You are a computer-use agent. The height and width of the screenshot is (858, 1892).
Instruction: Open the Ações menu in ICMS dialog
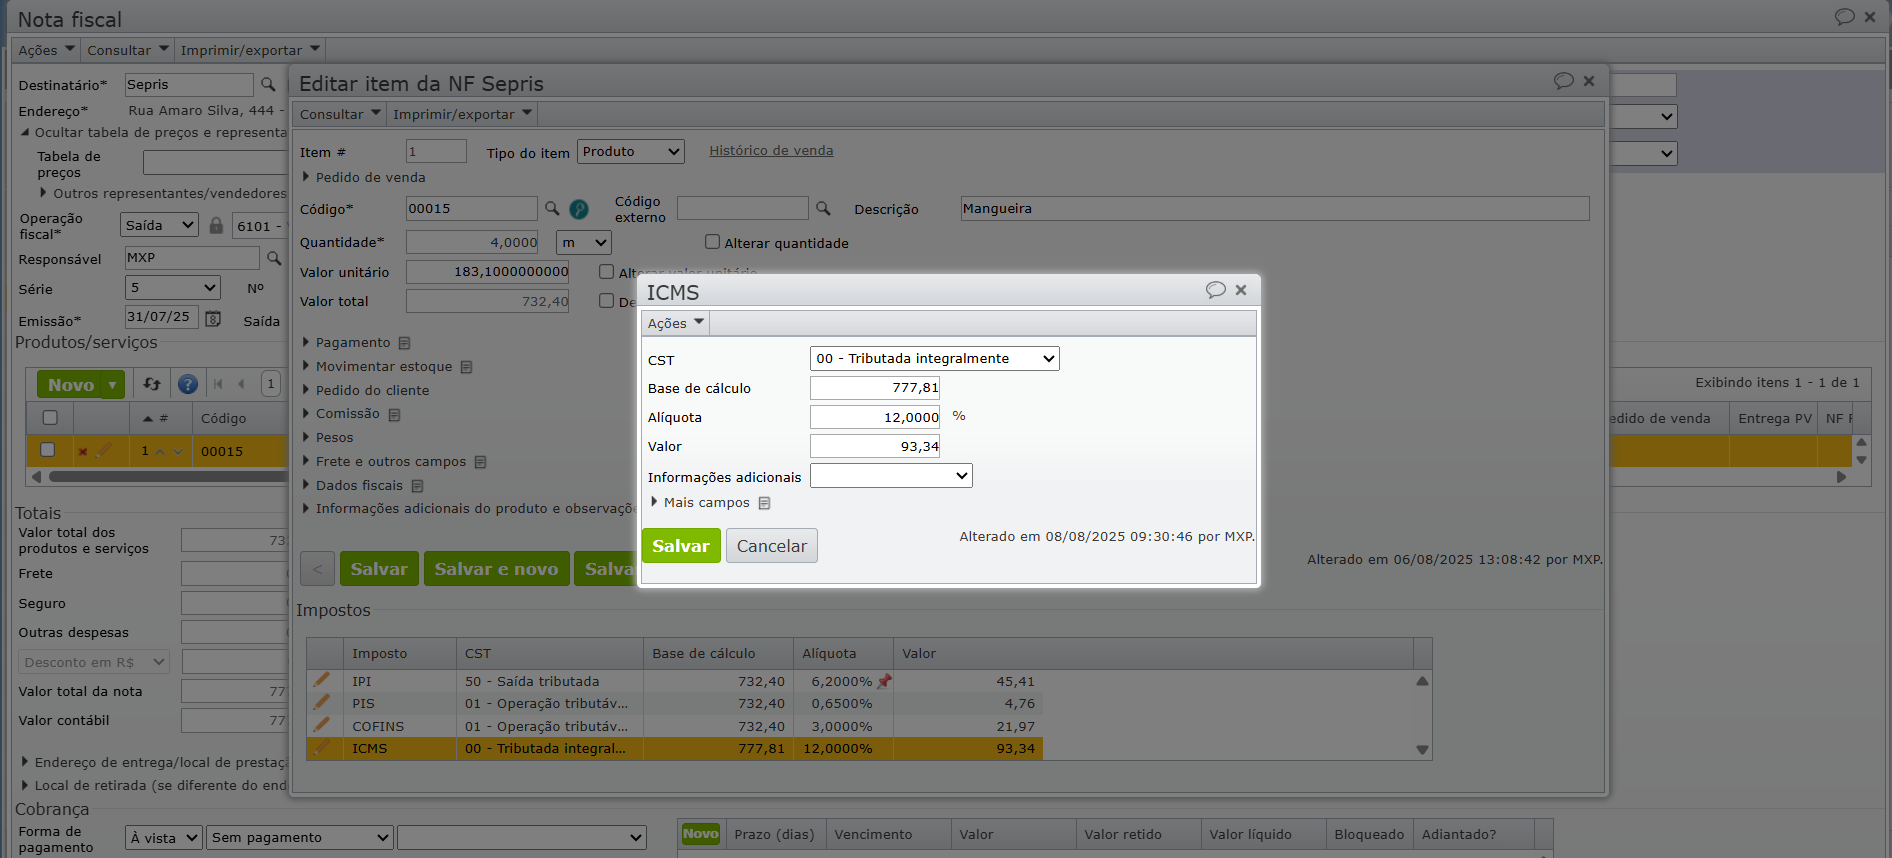tap(676, 323)
